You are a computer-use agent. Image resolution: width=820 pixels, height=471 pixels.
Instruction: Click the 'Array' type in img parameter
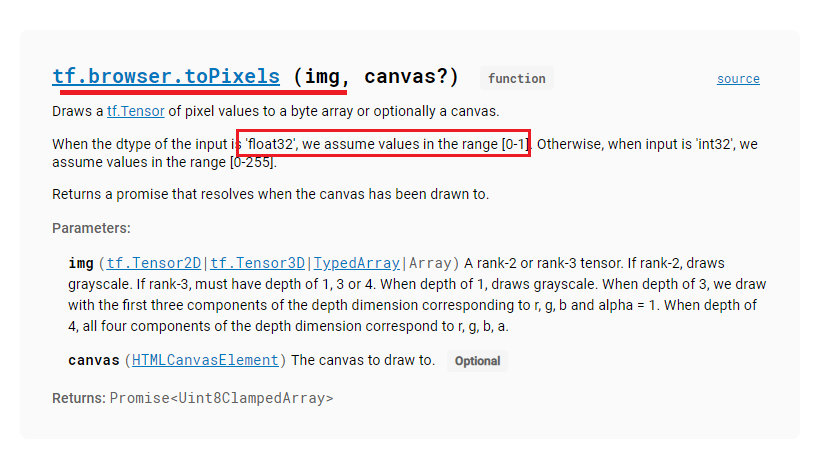click(430, 263)
